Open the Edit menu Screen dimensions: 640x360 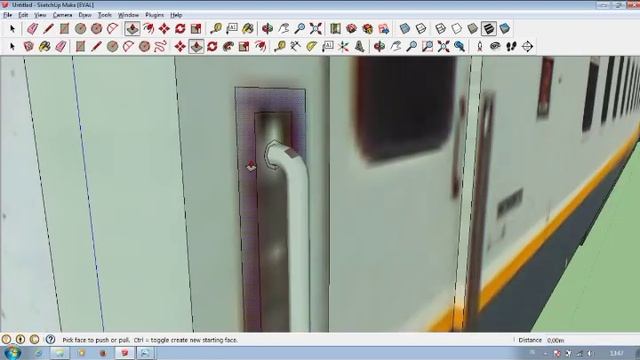(x=23, y=15)
